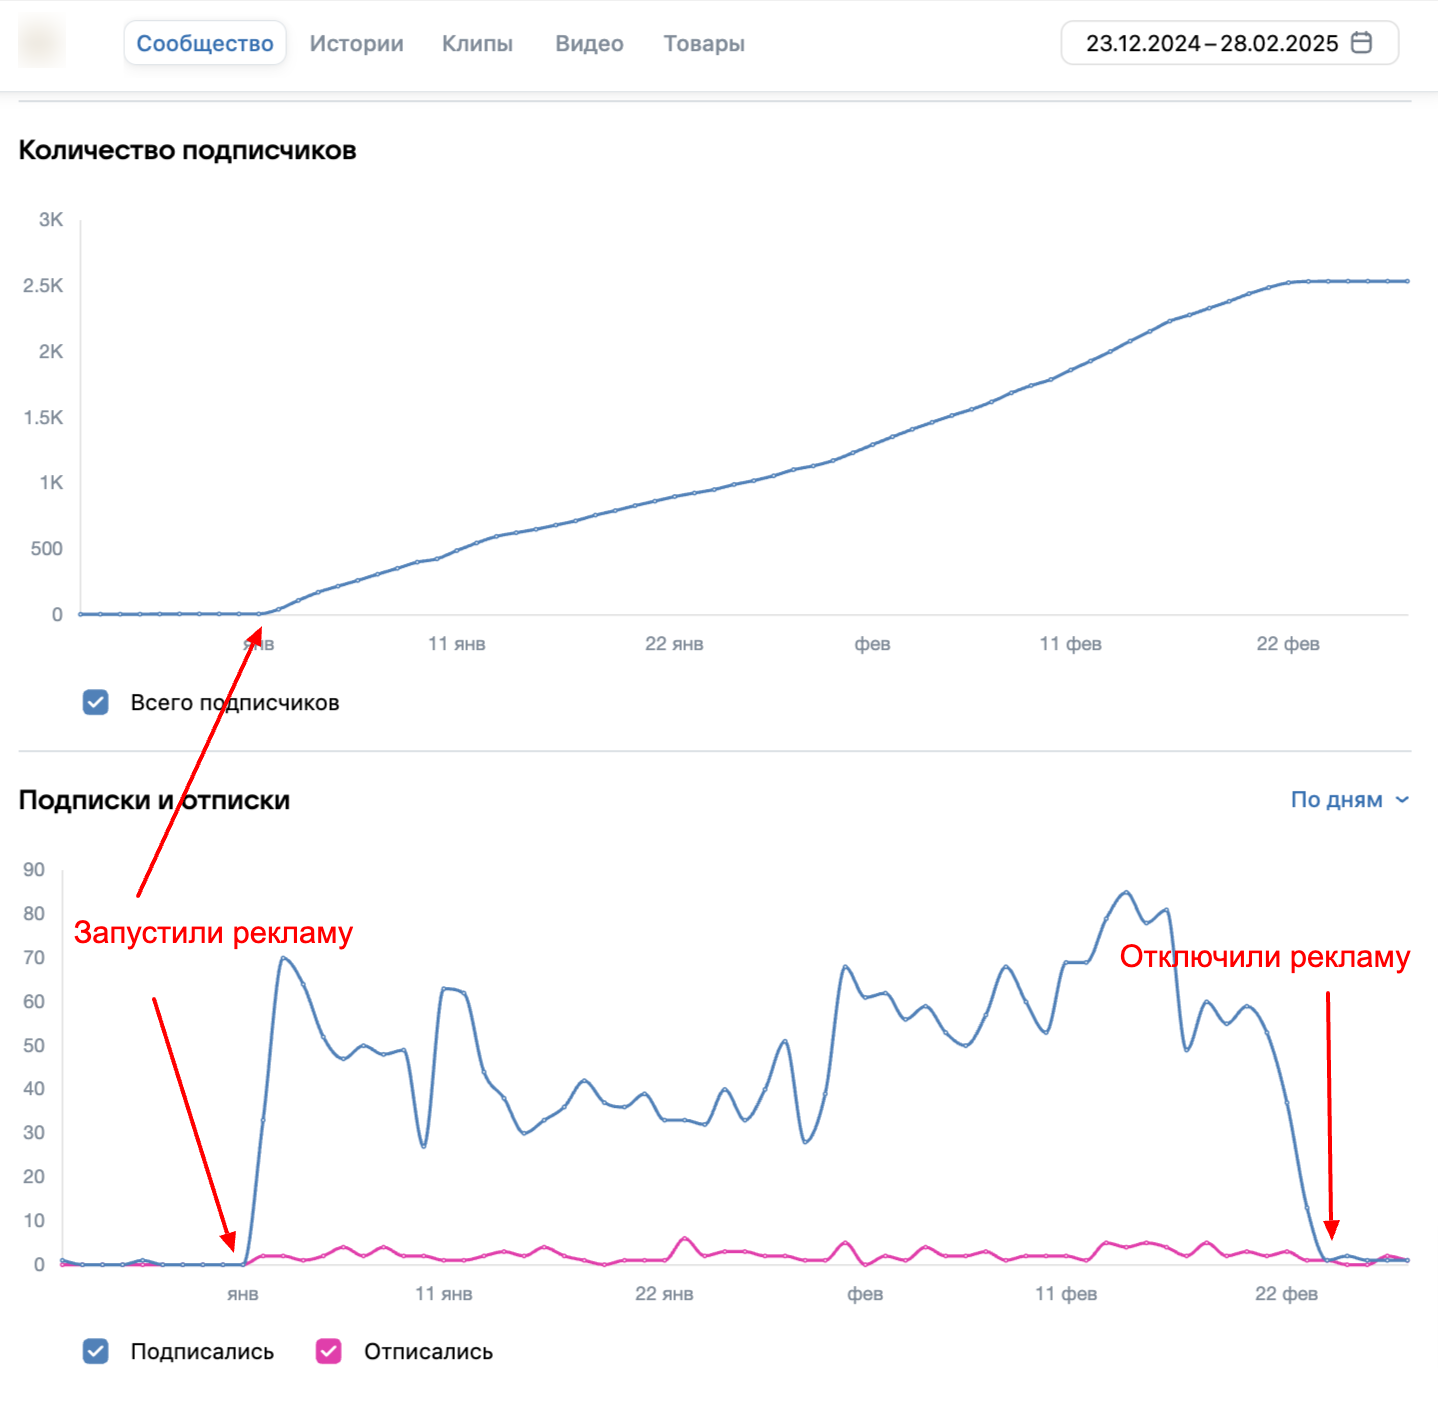Screen dimensions: 1438x1409
Task: Click the 22 фев label on subscribers chart
Action: tap(1288, 644)
